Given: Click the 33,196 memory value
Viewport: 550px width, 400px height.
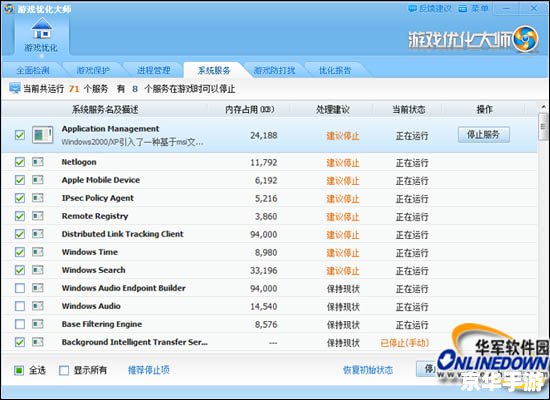Looking at the screenshot, I should tap(264, 271).
